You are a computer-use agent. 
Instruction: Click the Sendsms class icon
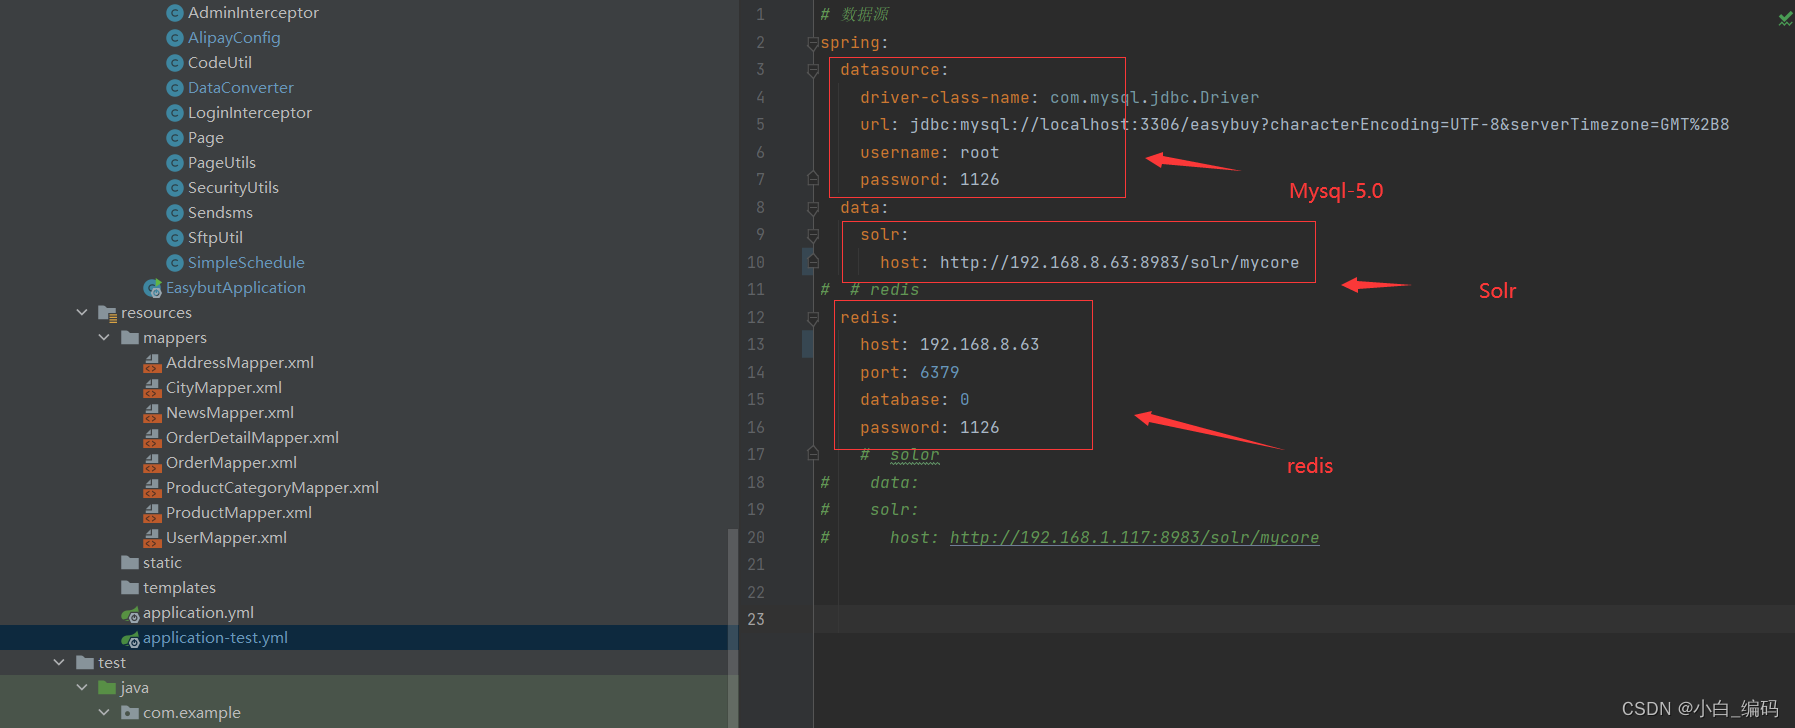pyautogui.click(x=175, y=213)
